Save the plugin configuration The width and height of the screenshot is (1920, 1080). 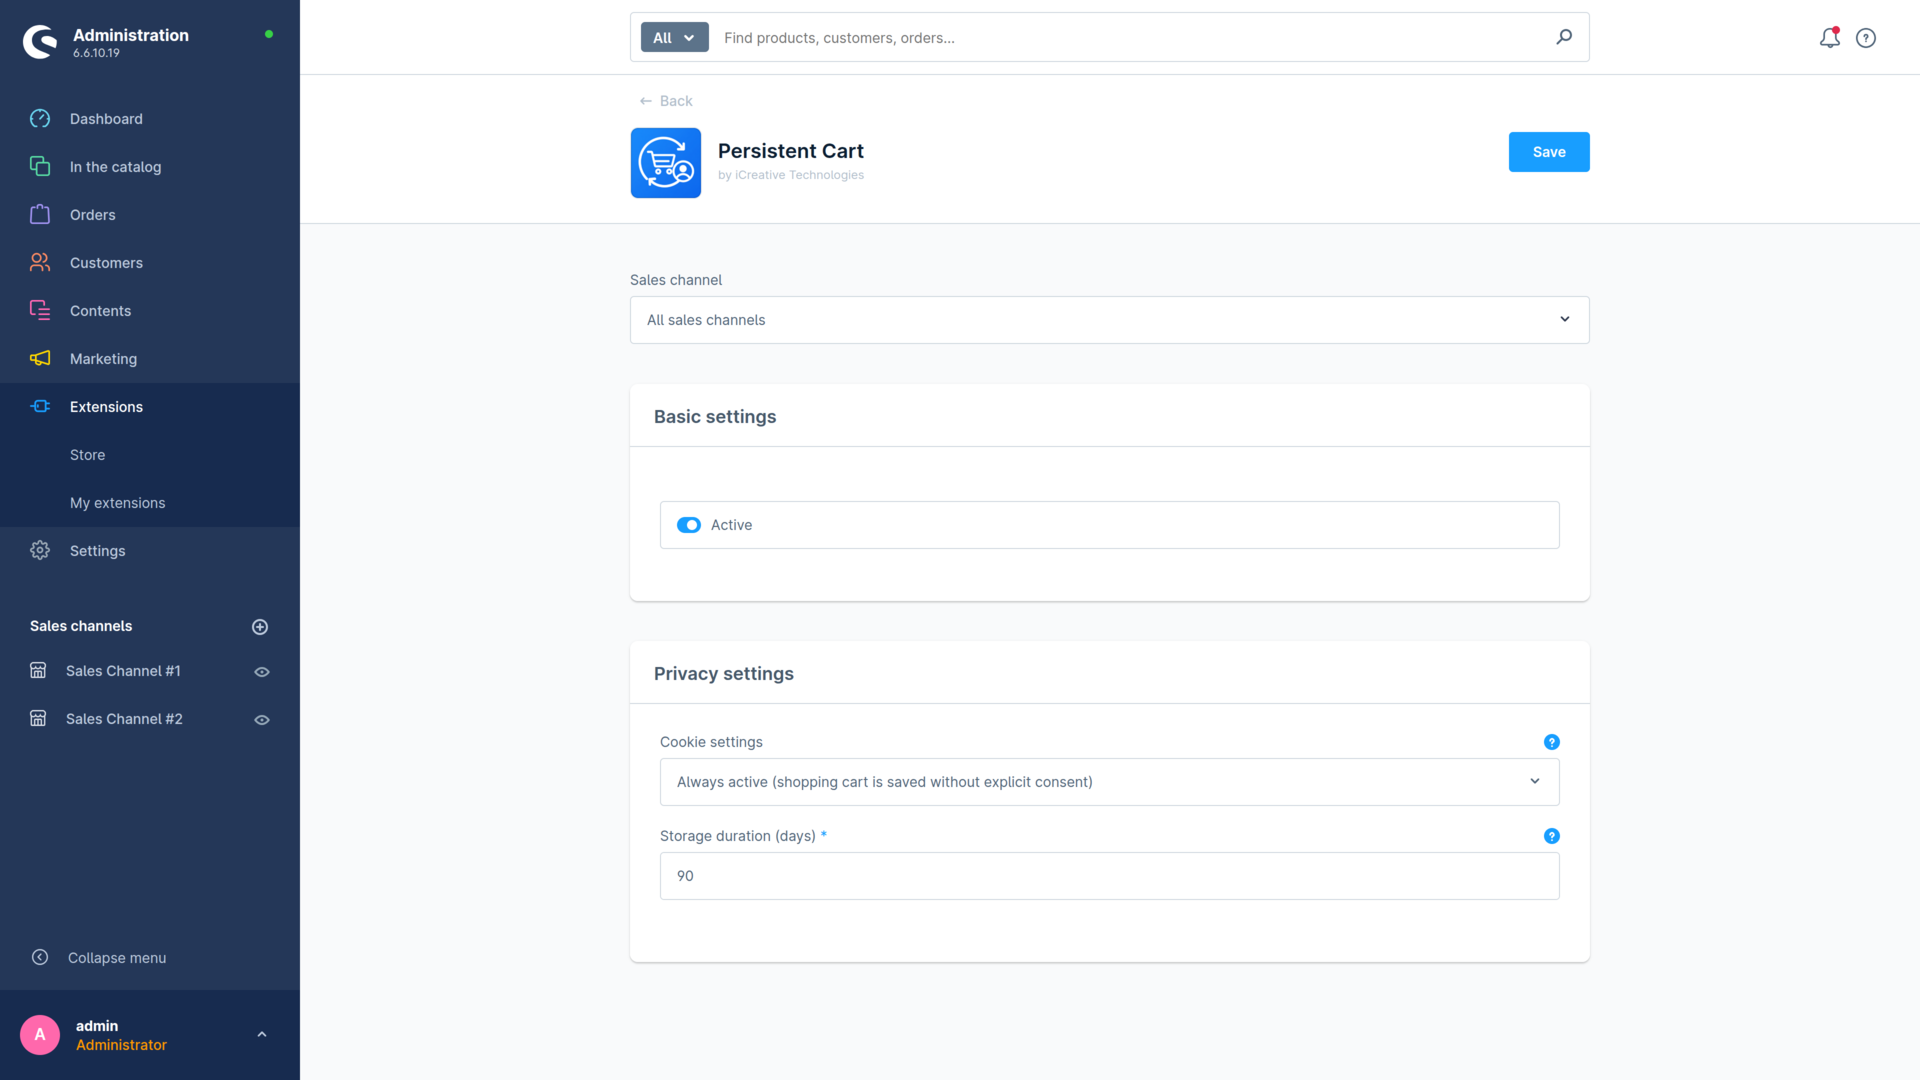click(1549, 152)
